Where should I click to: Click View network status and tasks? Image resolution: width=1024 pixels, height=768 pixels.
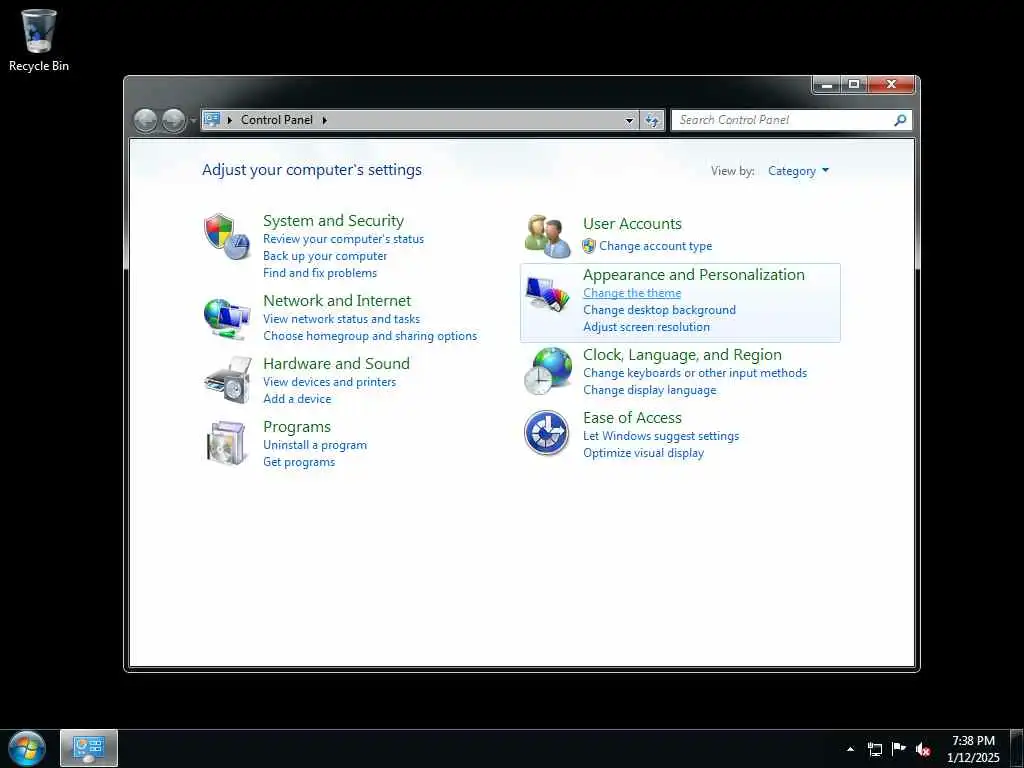[342, 319]
